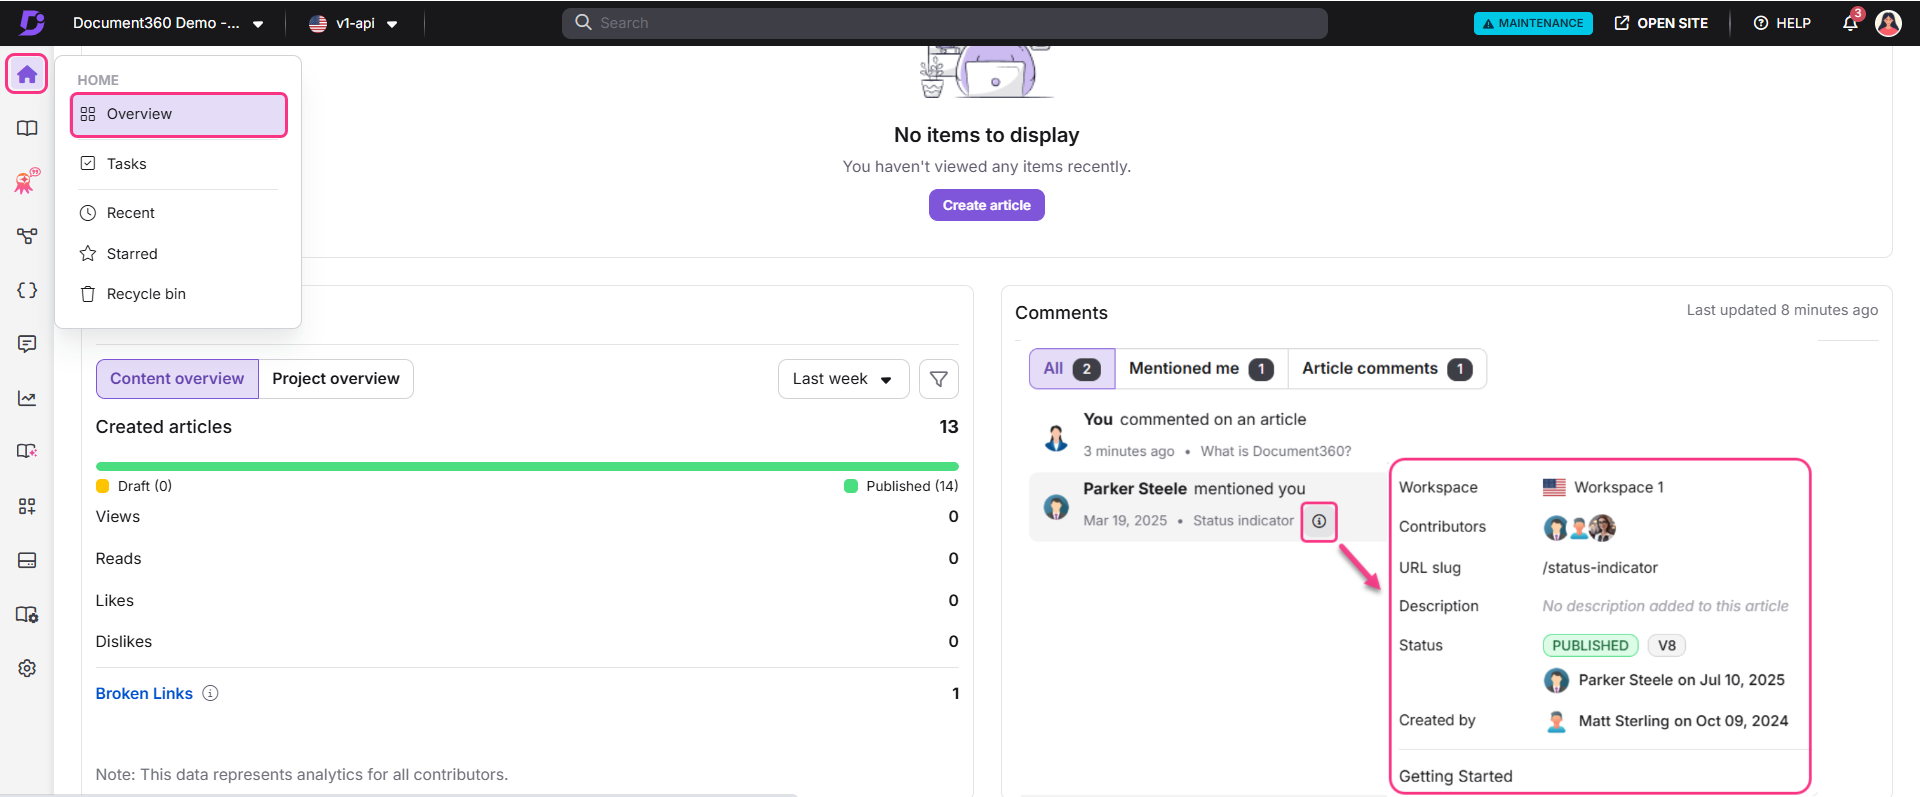Open the AI assistant octopus icon in sidebar
1920x797 pixels.
click(27, 181)
